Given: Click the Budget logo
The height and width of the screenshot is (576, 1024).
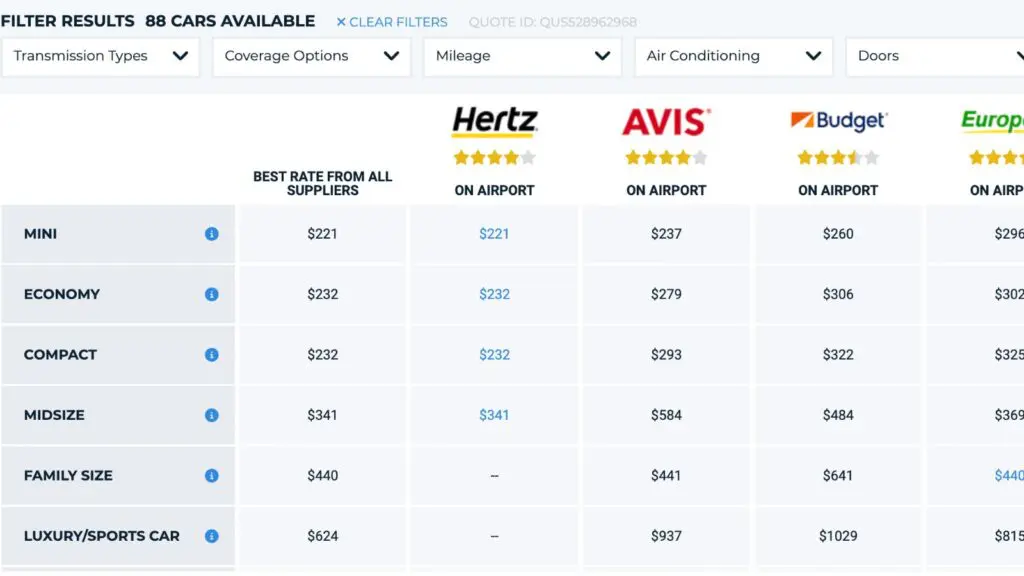Looking at the screenshot, I should click(838, 121).
